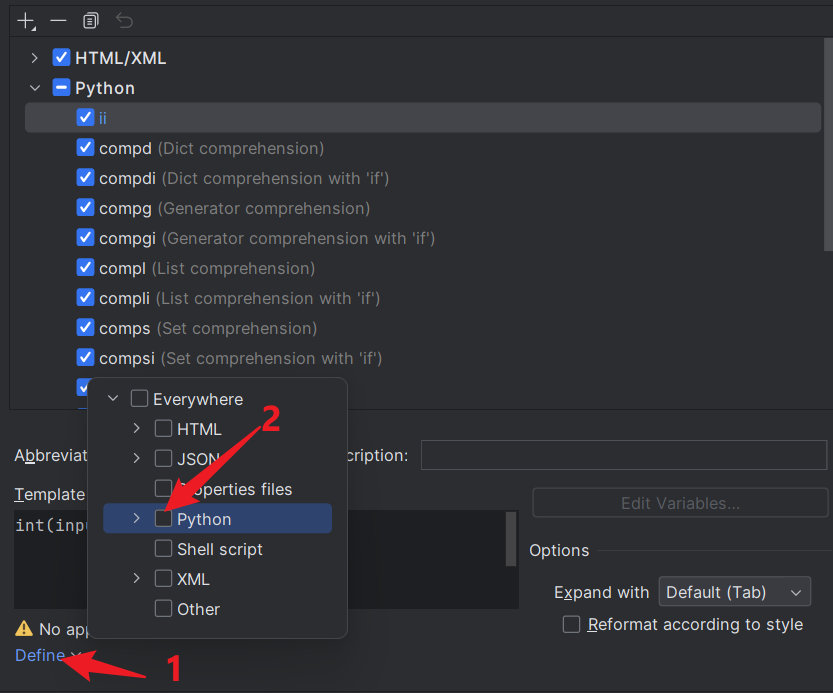Screen dimensions: 833x693
Task: Enable Reformat according to style
Action: (572, 624)
